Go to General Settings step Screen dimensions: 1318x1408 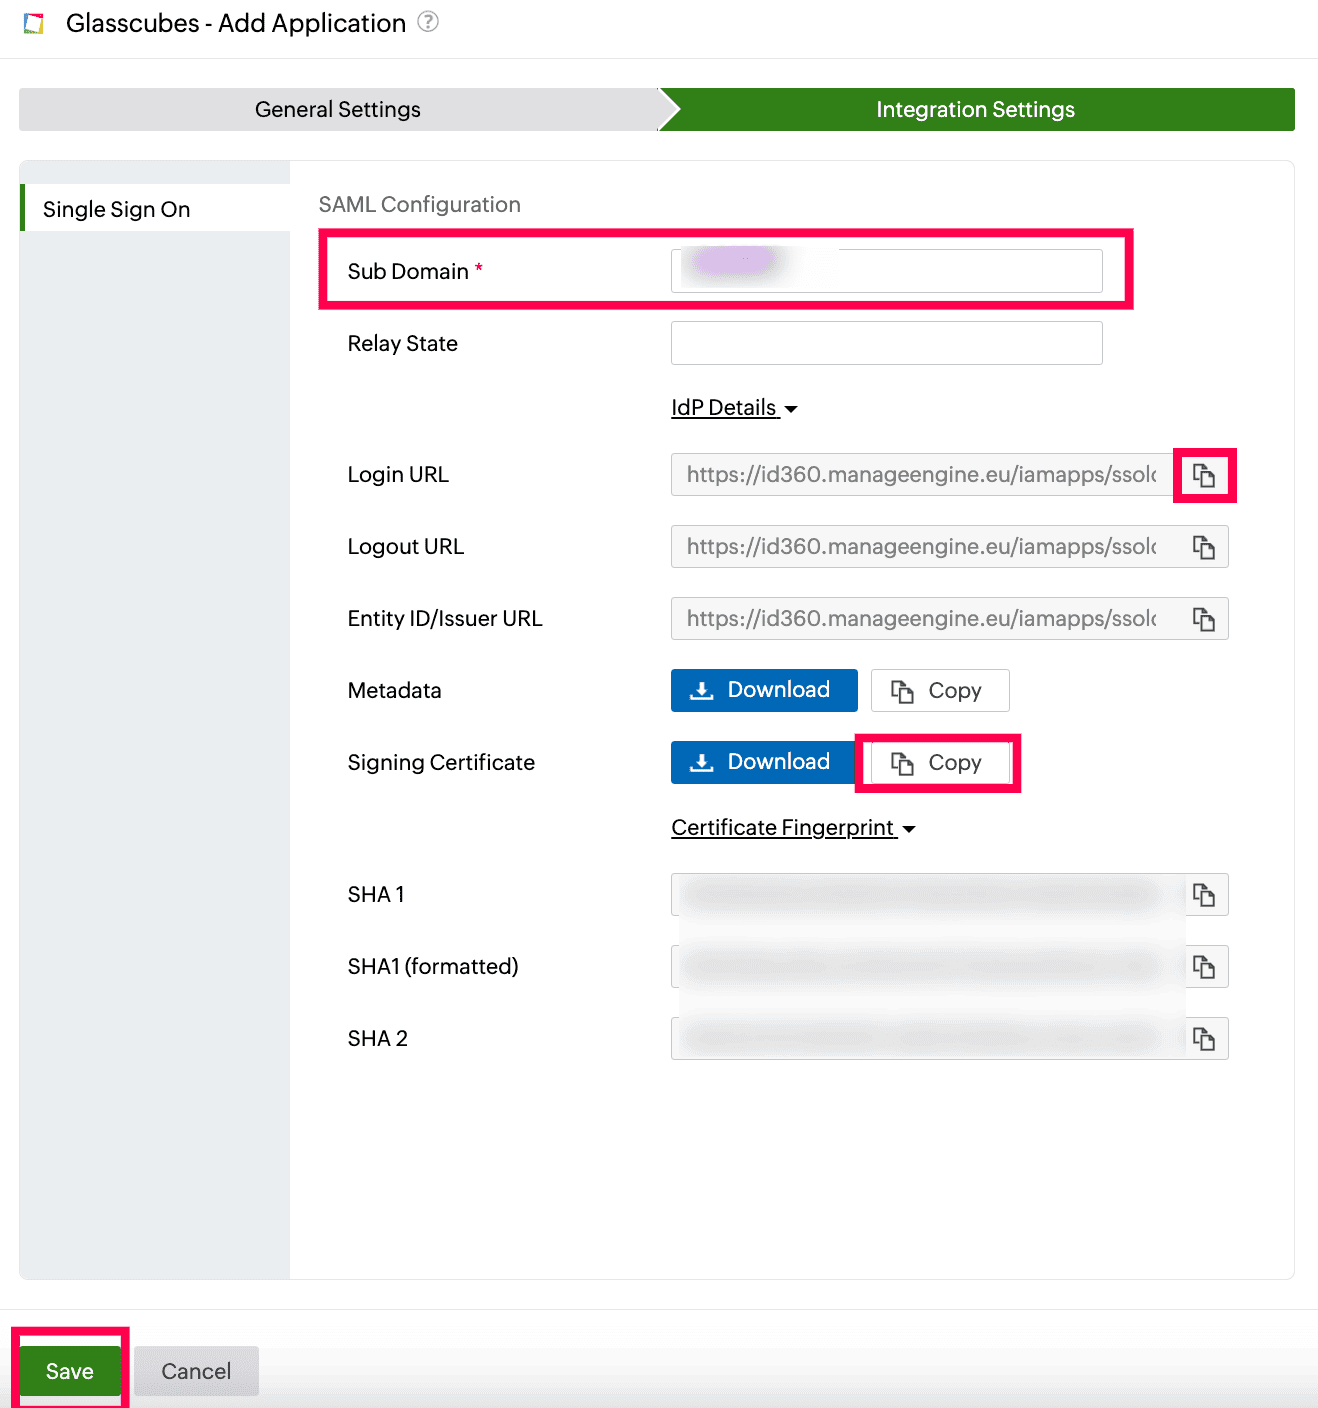(338, 109)
